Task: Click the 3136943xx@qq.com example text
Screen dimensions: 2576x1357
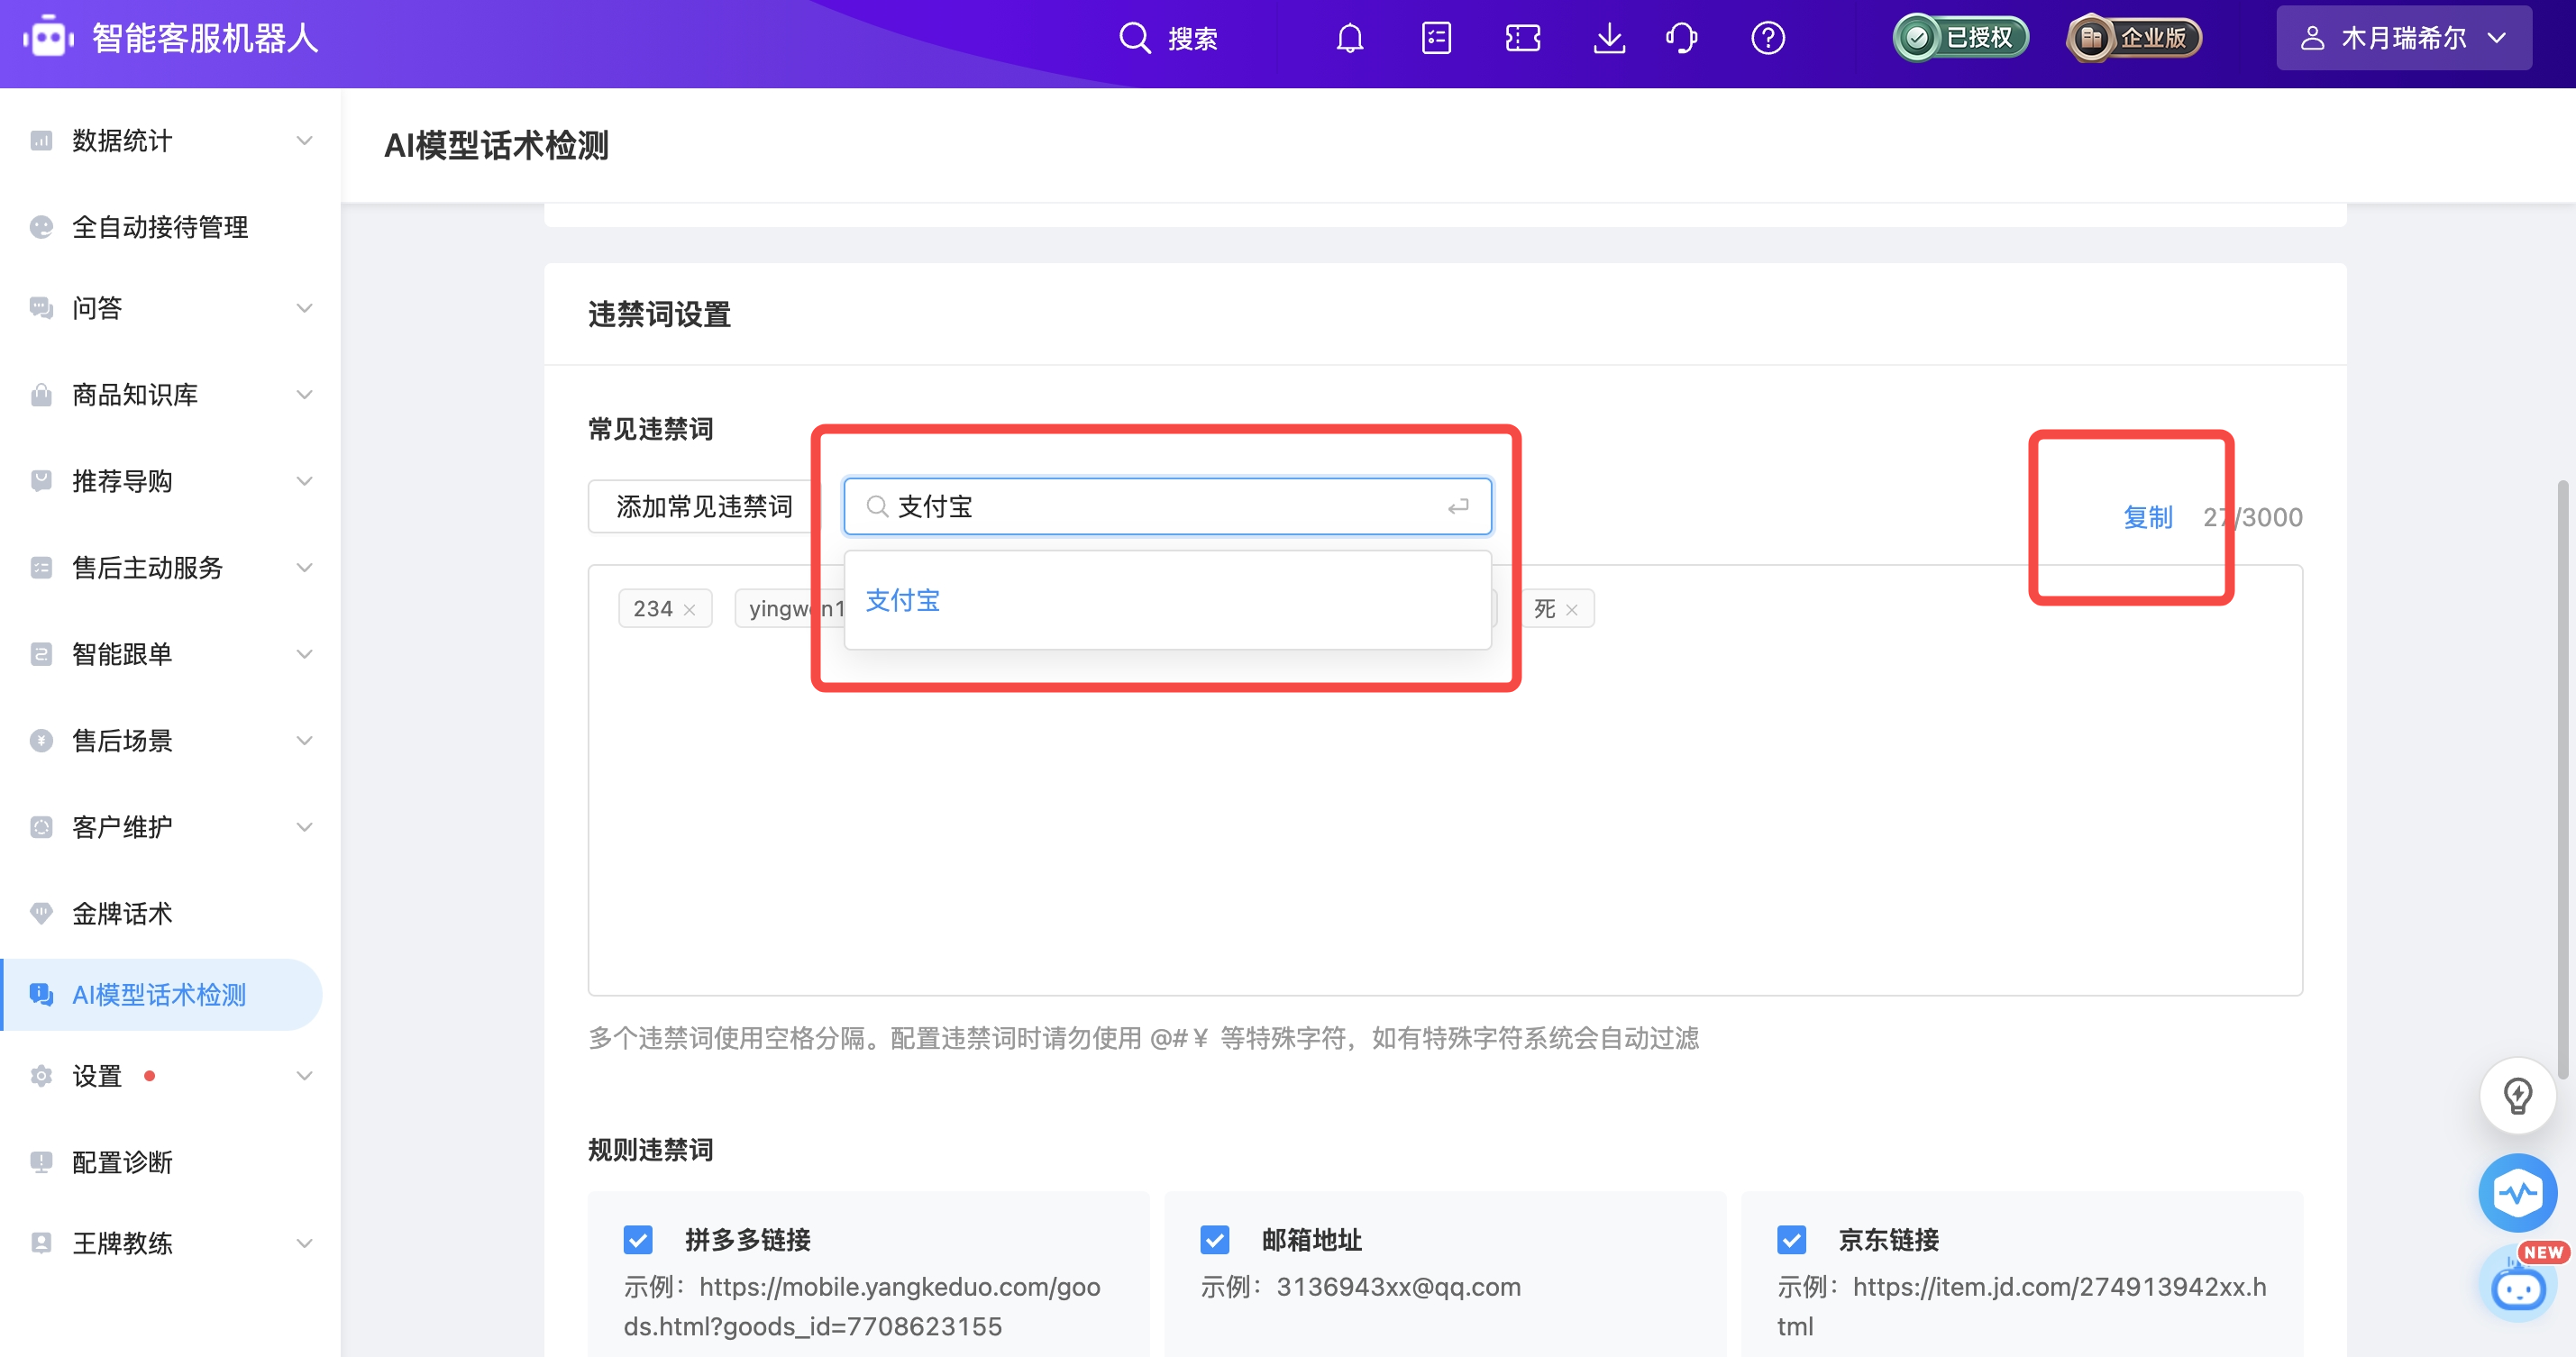Action: tap(1398, 1287)
